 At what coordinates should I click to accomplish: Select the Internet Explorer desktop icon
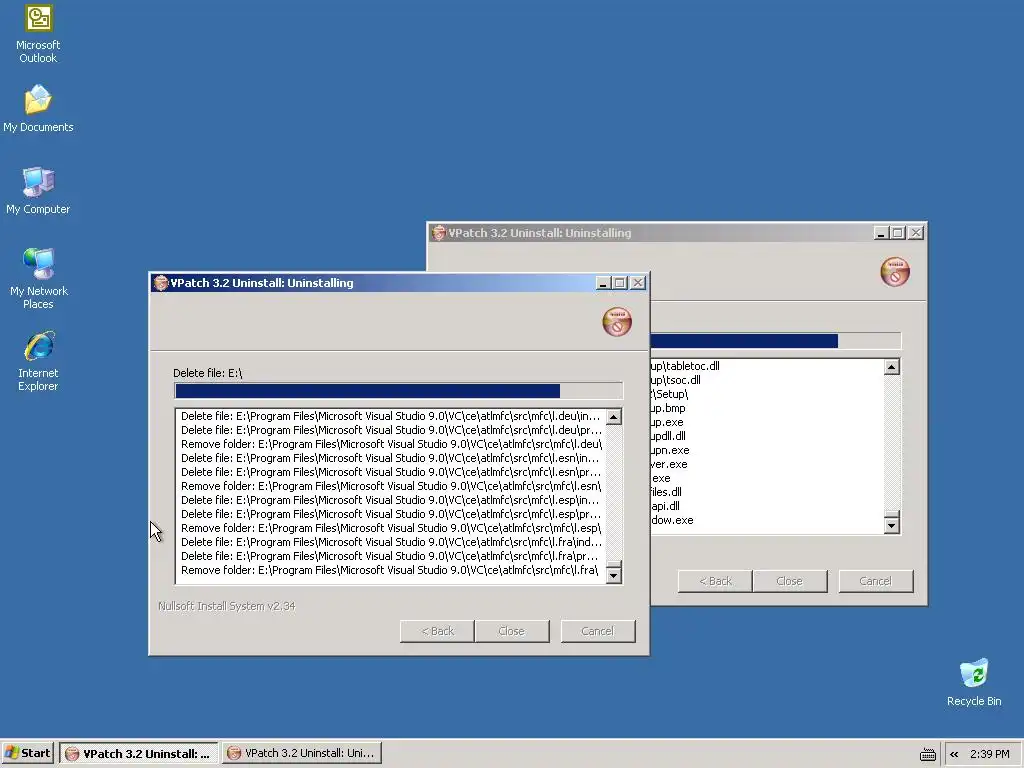coord(38,361)
